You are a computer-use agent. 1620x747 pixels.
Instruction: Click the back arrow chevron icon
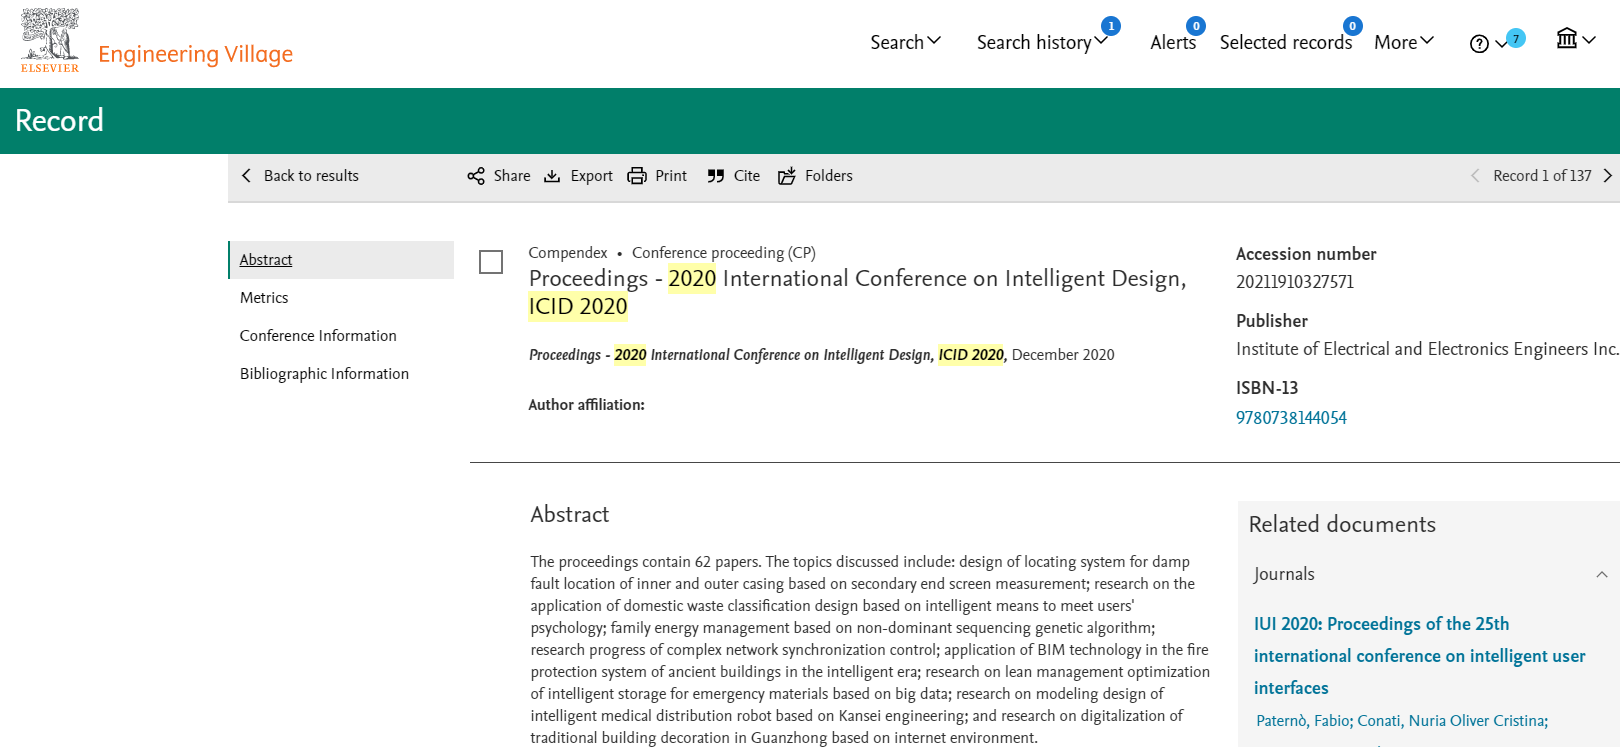[246, 176]
